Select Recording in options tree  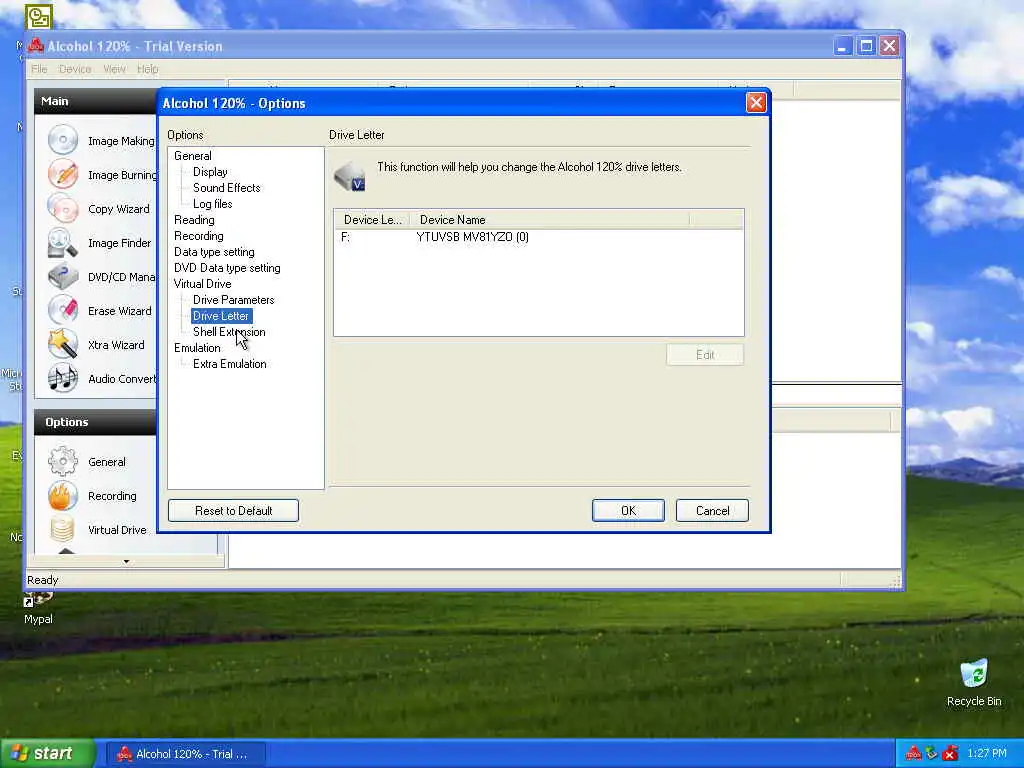(x=199, y=236)
